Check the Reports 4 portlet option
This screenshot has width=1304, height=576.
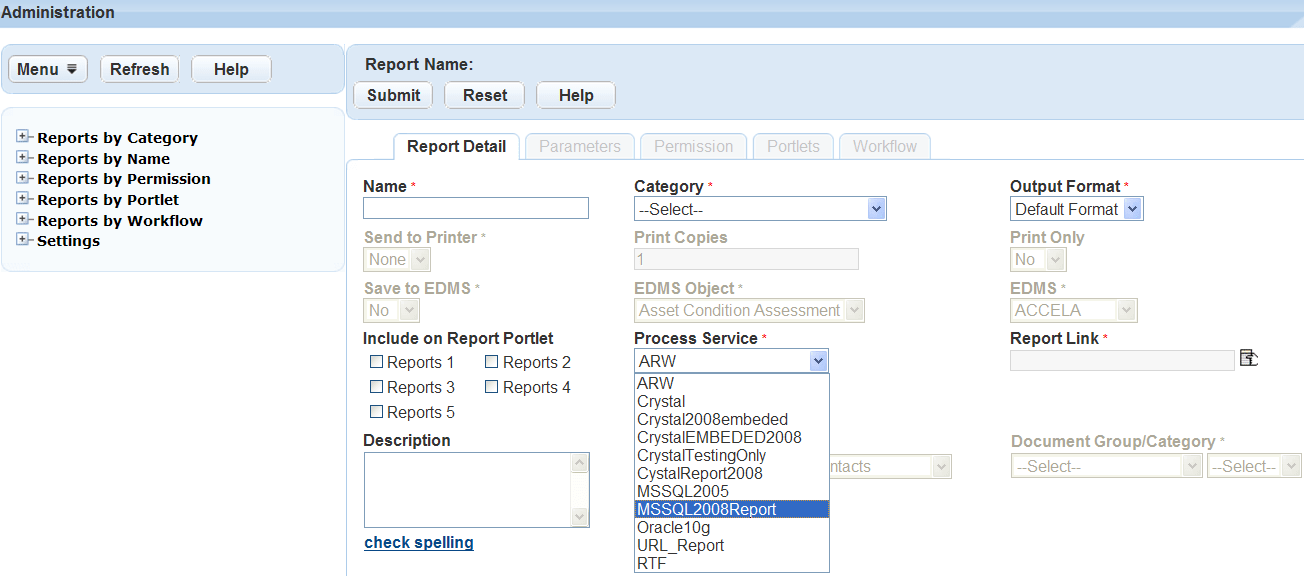[492, 387]
